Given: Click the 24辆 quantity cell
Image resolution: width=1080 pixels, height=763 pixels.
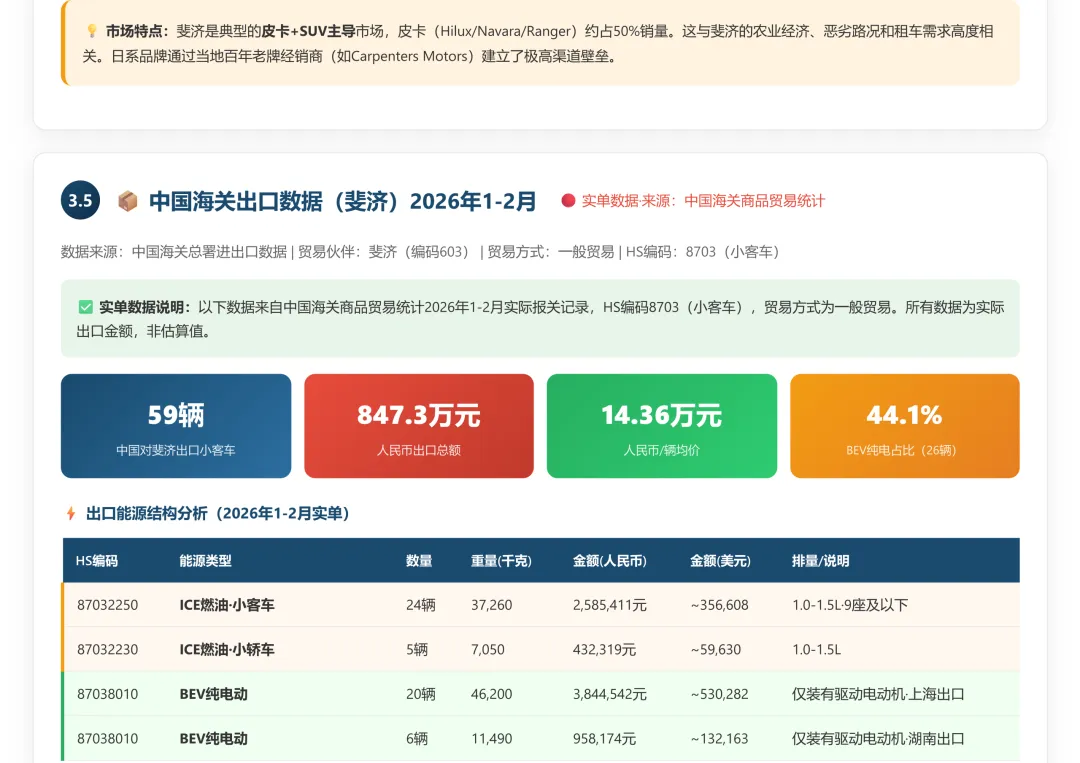Looking at the screenshot, I should (x=420, y=605).
